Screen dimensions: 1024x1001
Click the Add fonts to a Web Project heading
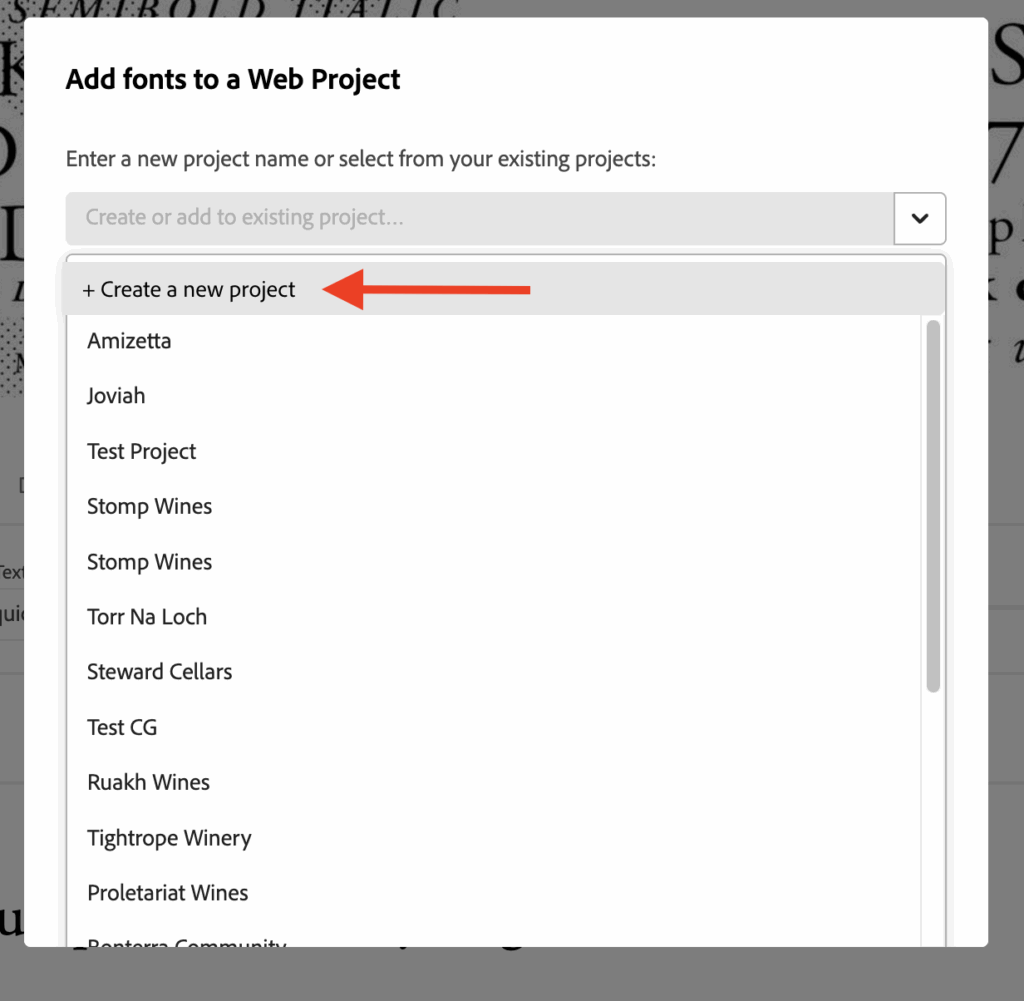tap(232, 79)
